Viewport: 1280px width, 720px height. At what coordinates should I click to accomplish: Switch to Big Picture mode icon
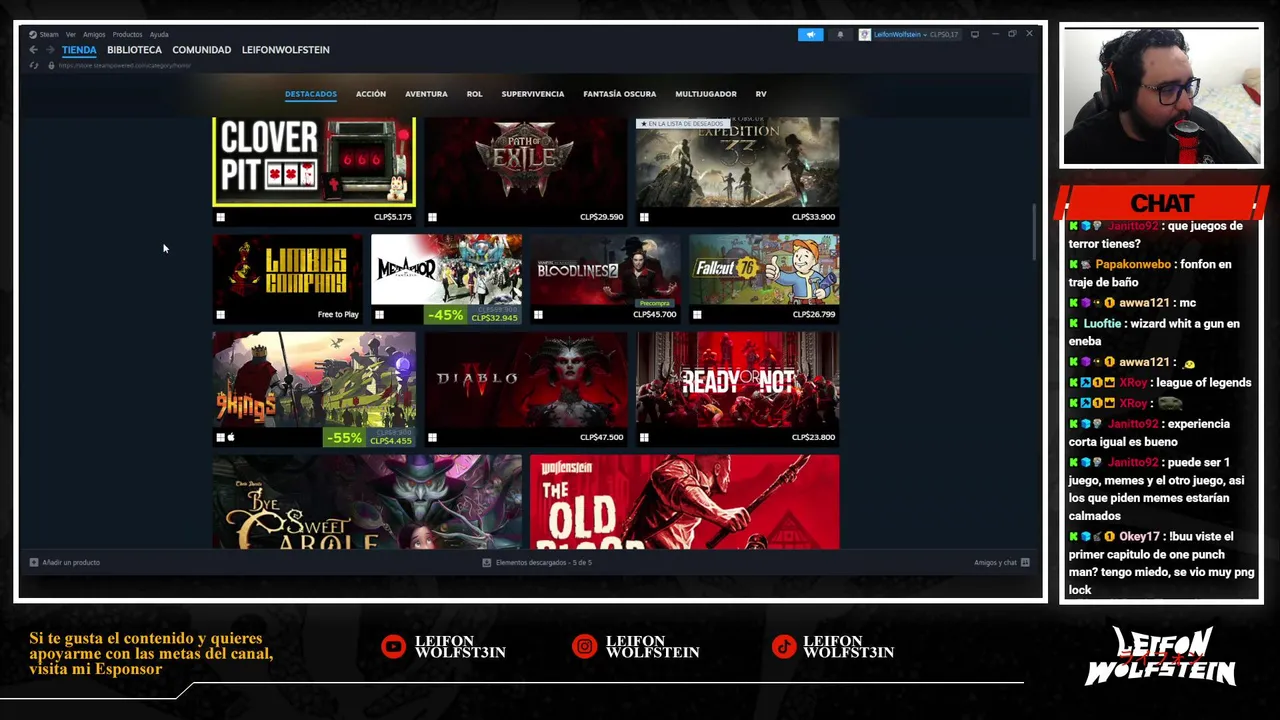click(975, 34)
